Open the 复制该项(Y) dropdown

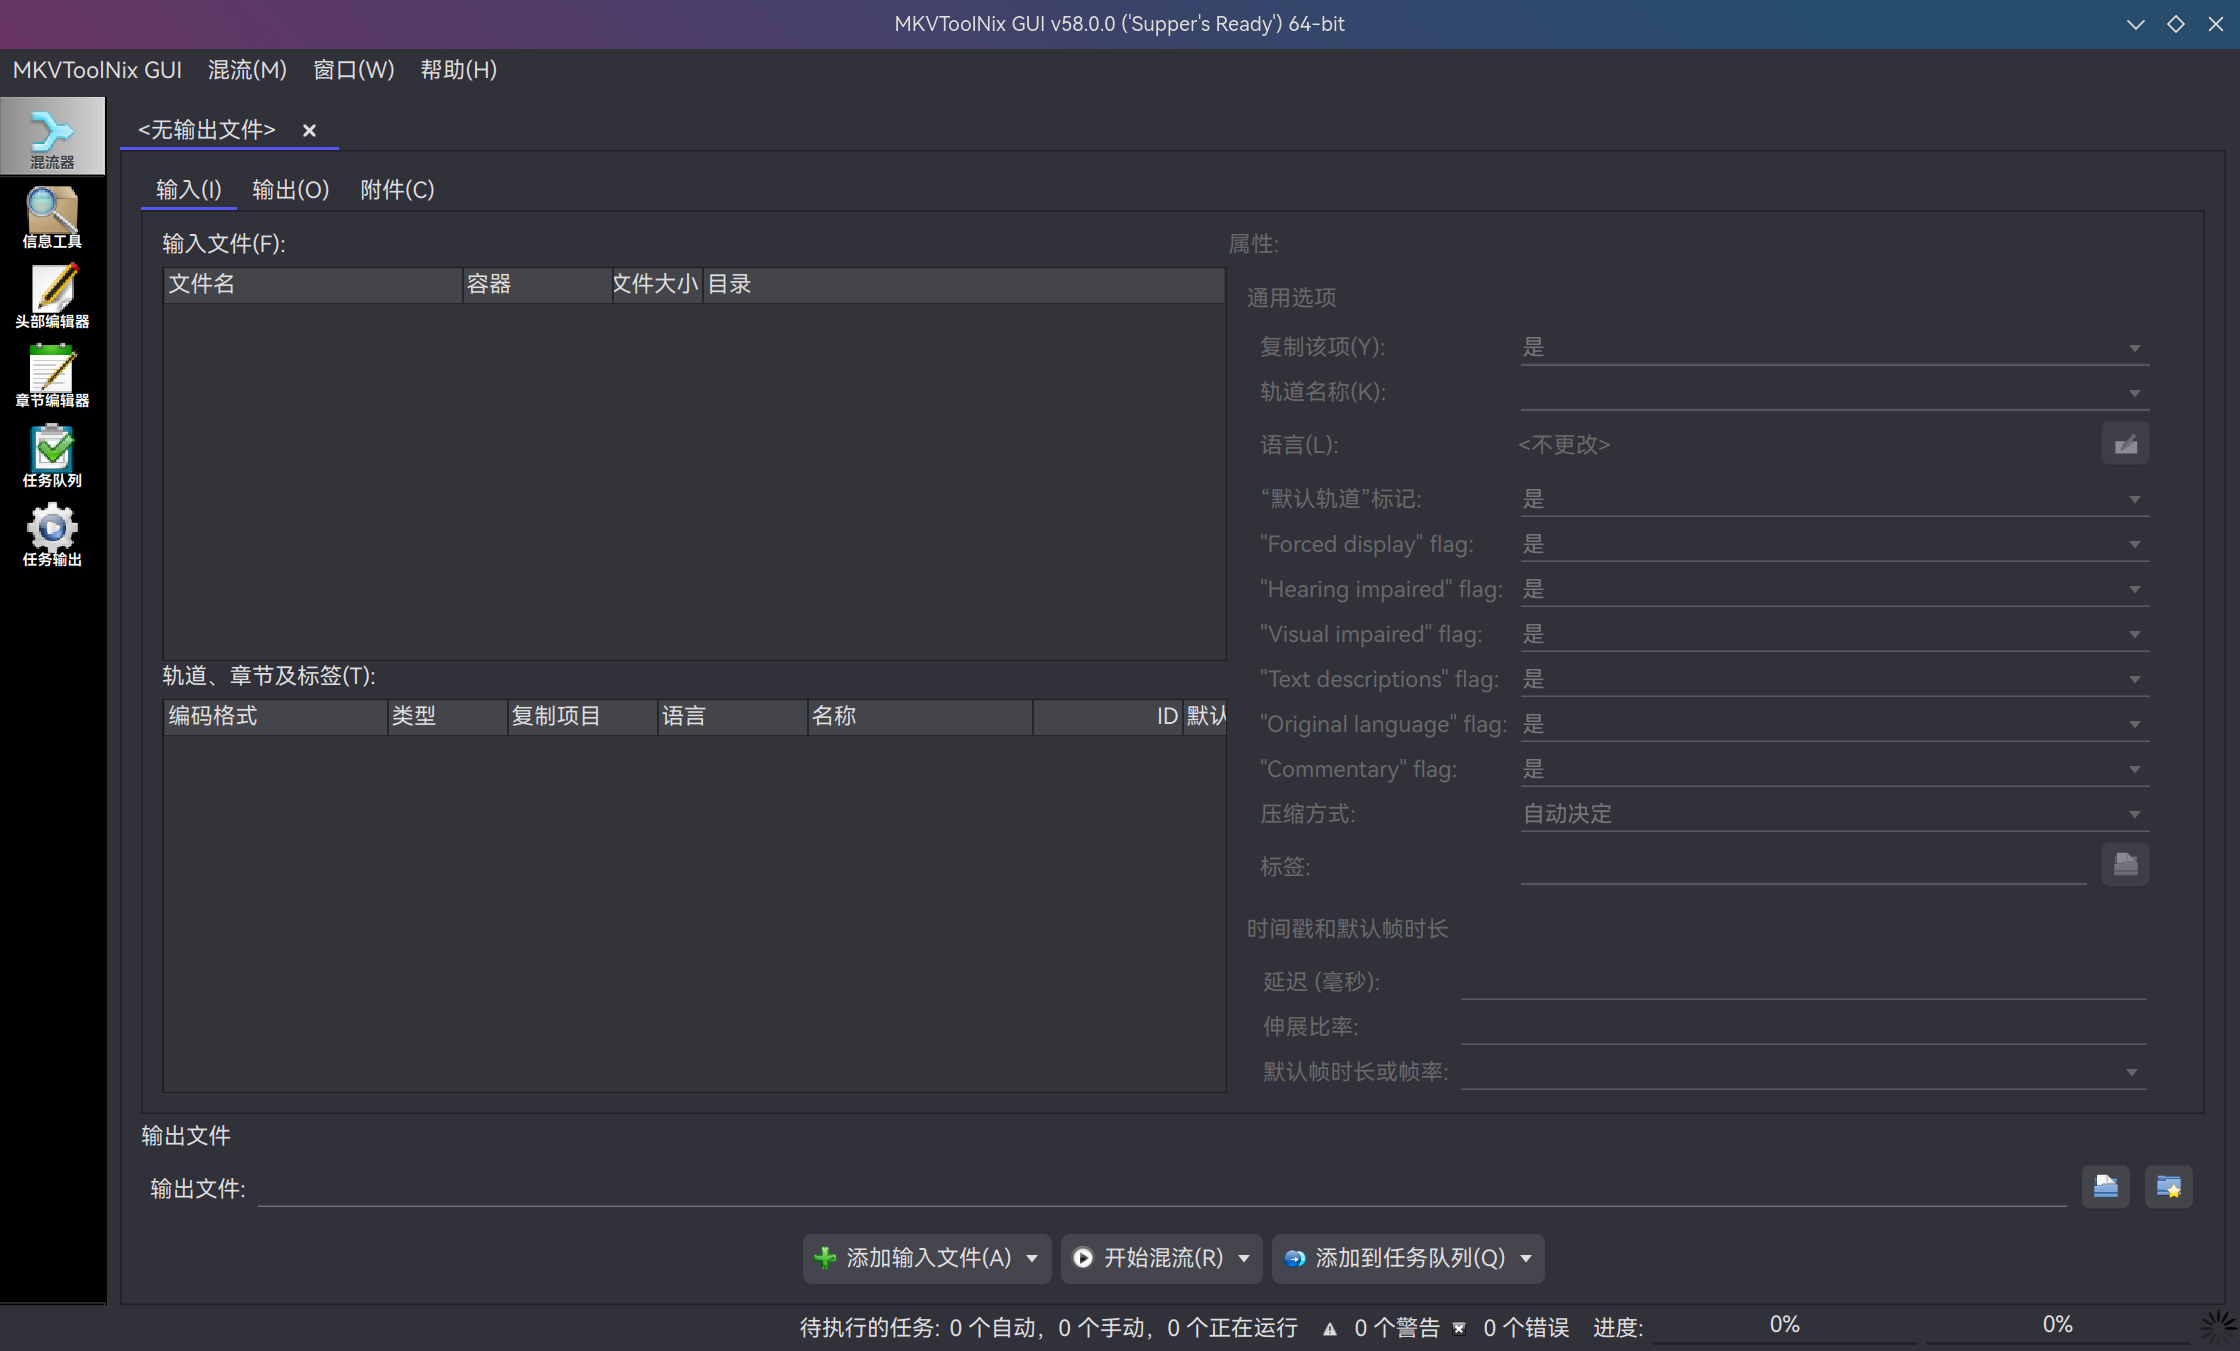(x=2135, y=346)
